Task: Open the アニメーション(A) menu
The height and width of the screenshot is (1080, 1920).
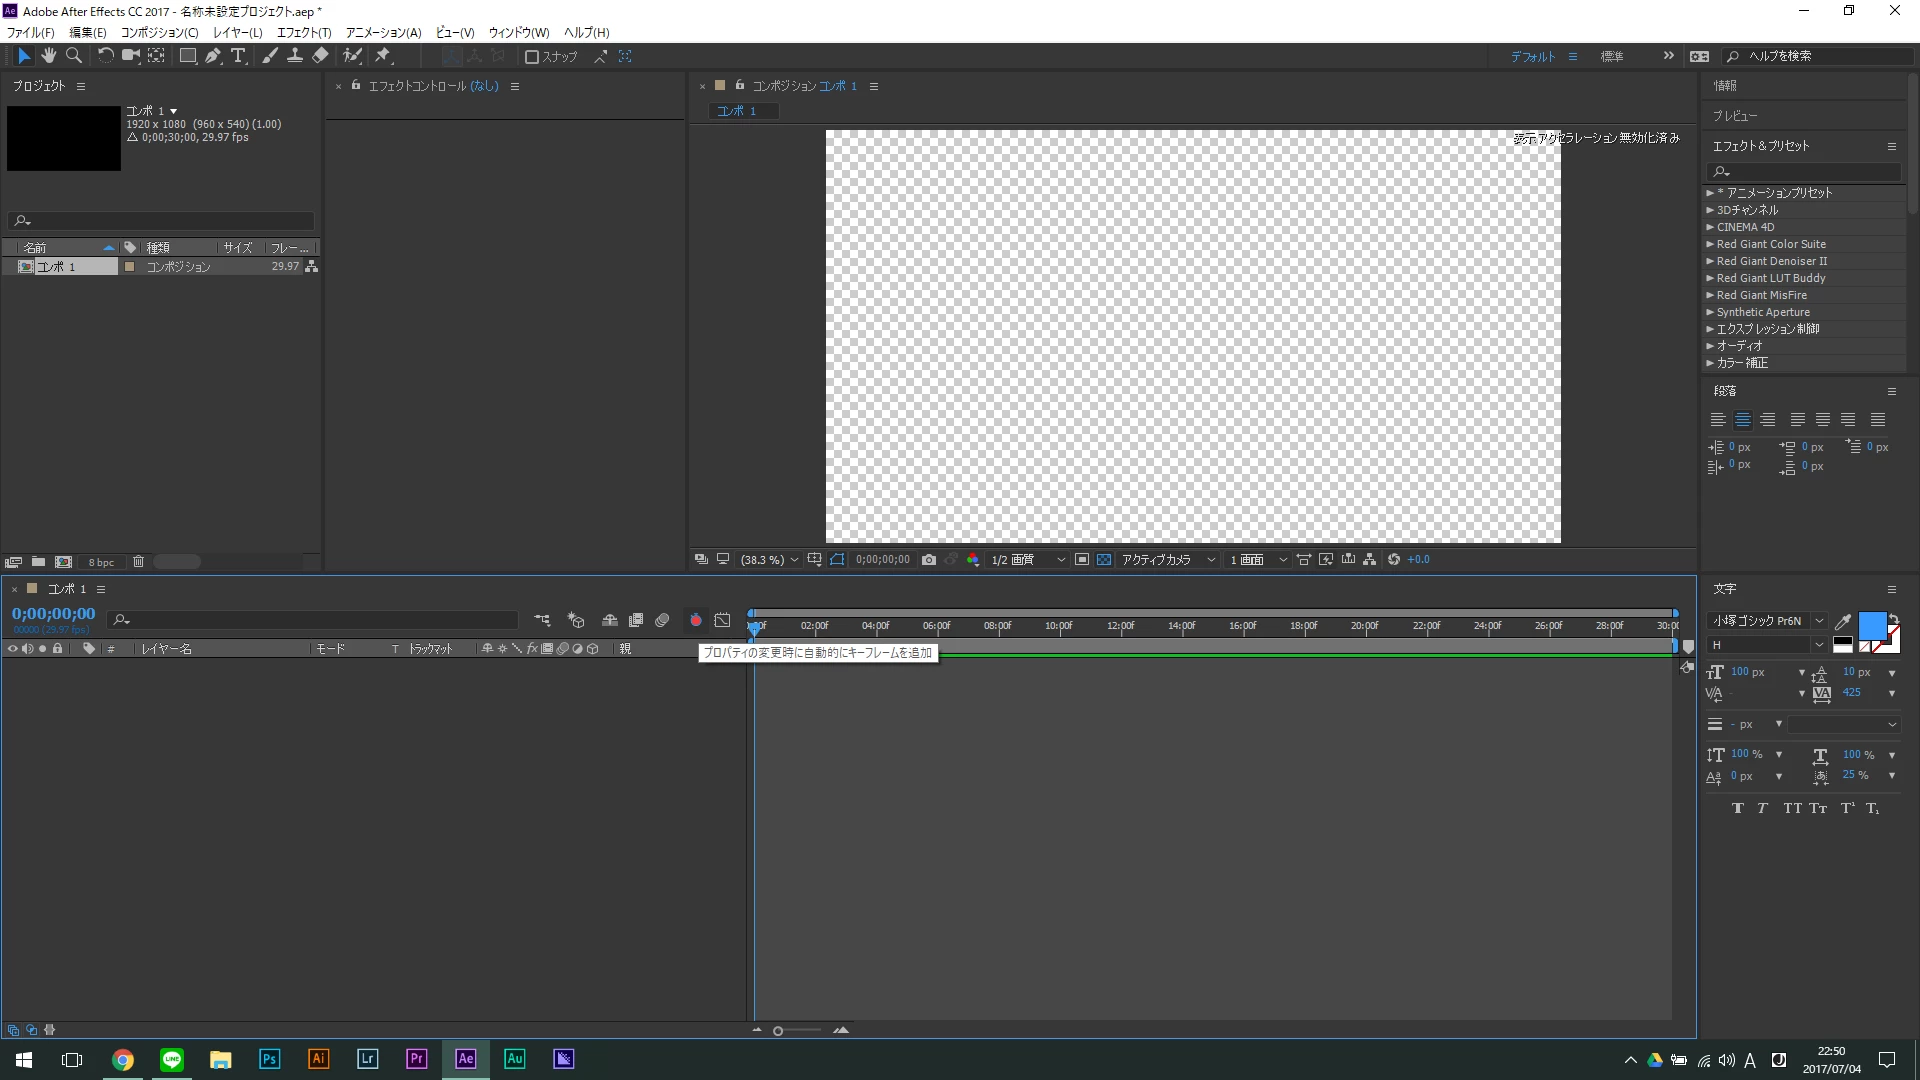Action: tap(383, 32)
